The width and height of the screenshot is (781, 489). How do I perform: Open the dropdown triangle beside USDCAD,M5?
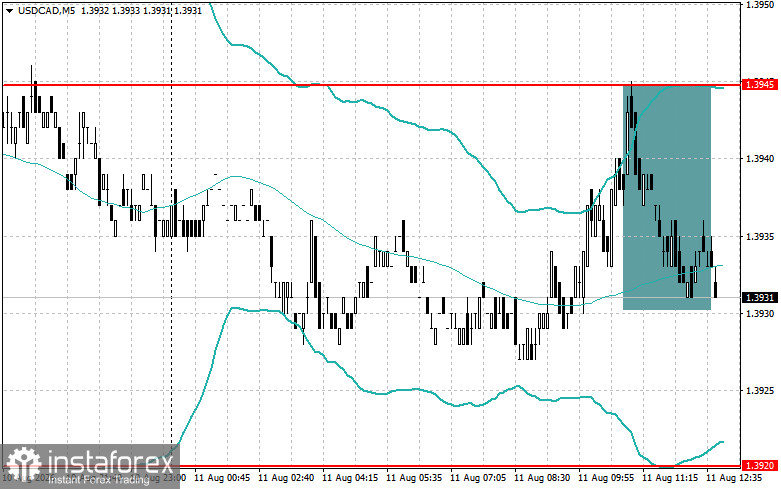click(9, 10)
